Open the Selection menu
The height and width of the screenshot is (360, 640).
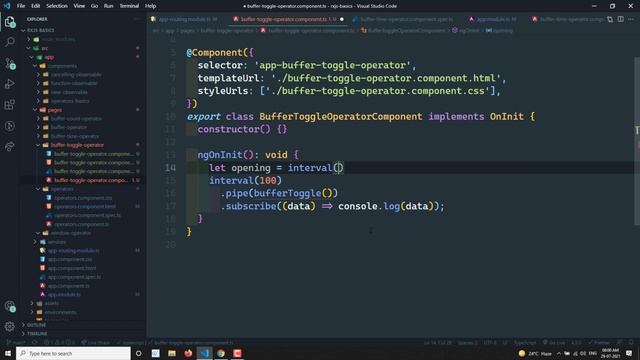(57, 6)
